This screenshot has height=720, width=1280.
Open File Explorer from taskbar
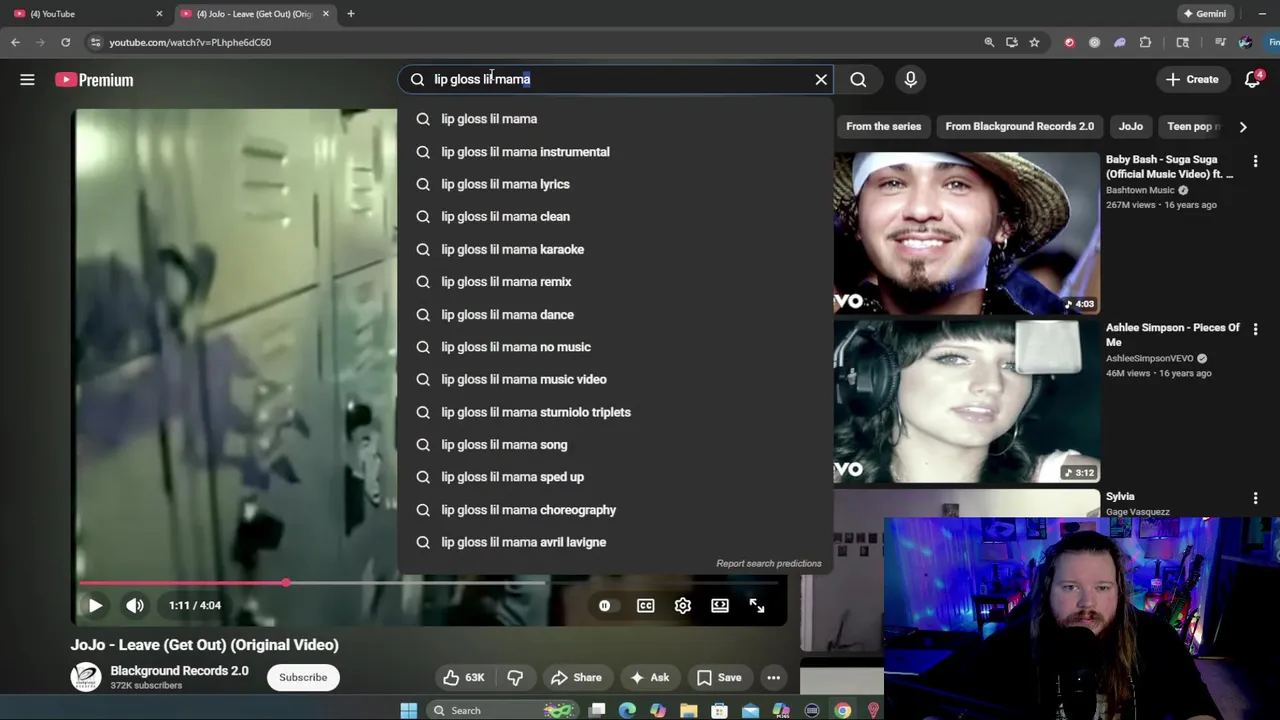pyautogui.click(x=688, y=710)
